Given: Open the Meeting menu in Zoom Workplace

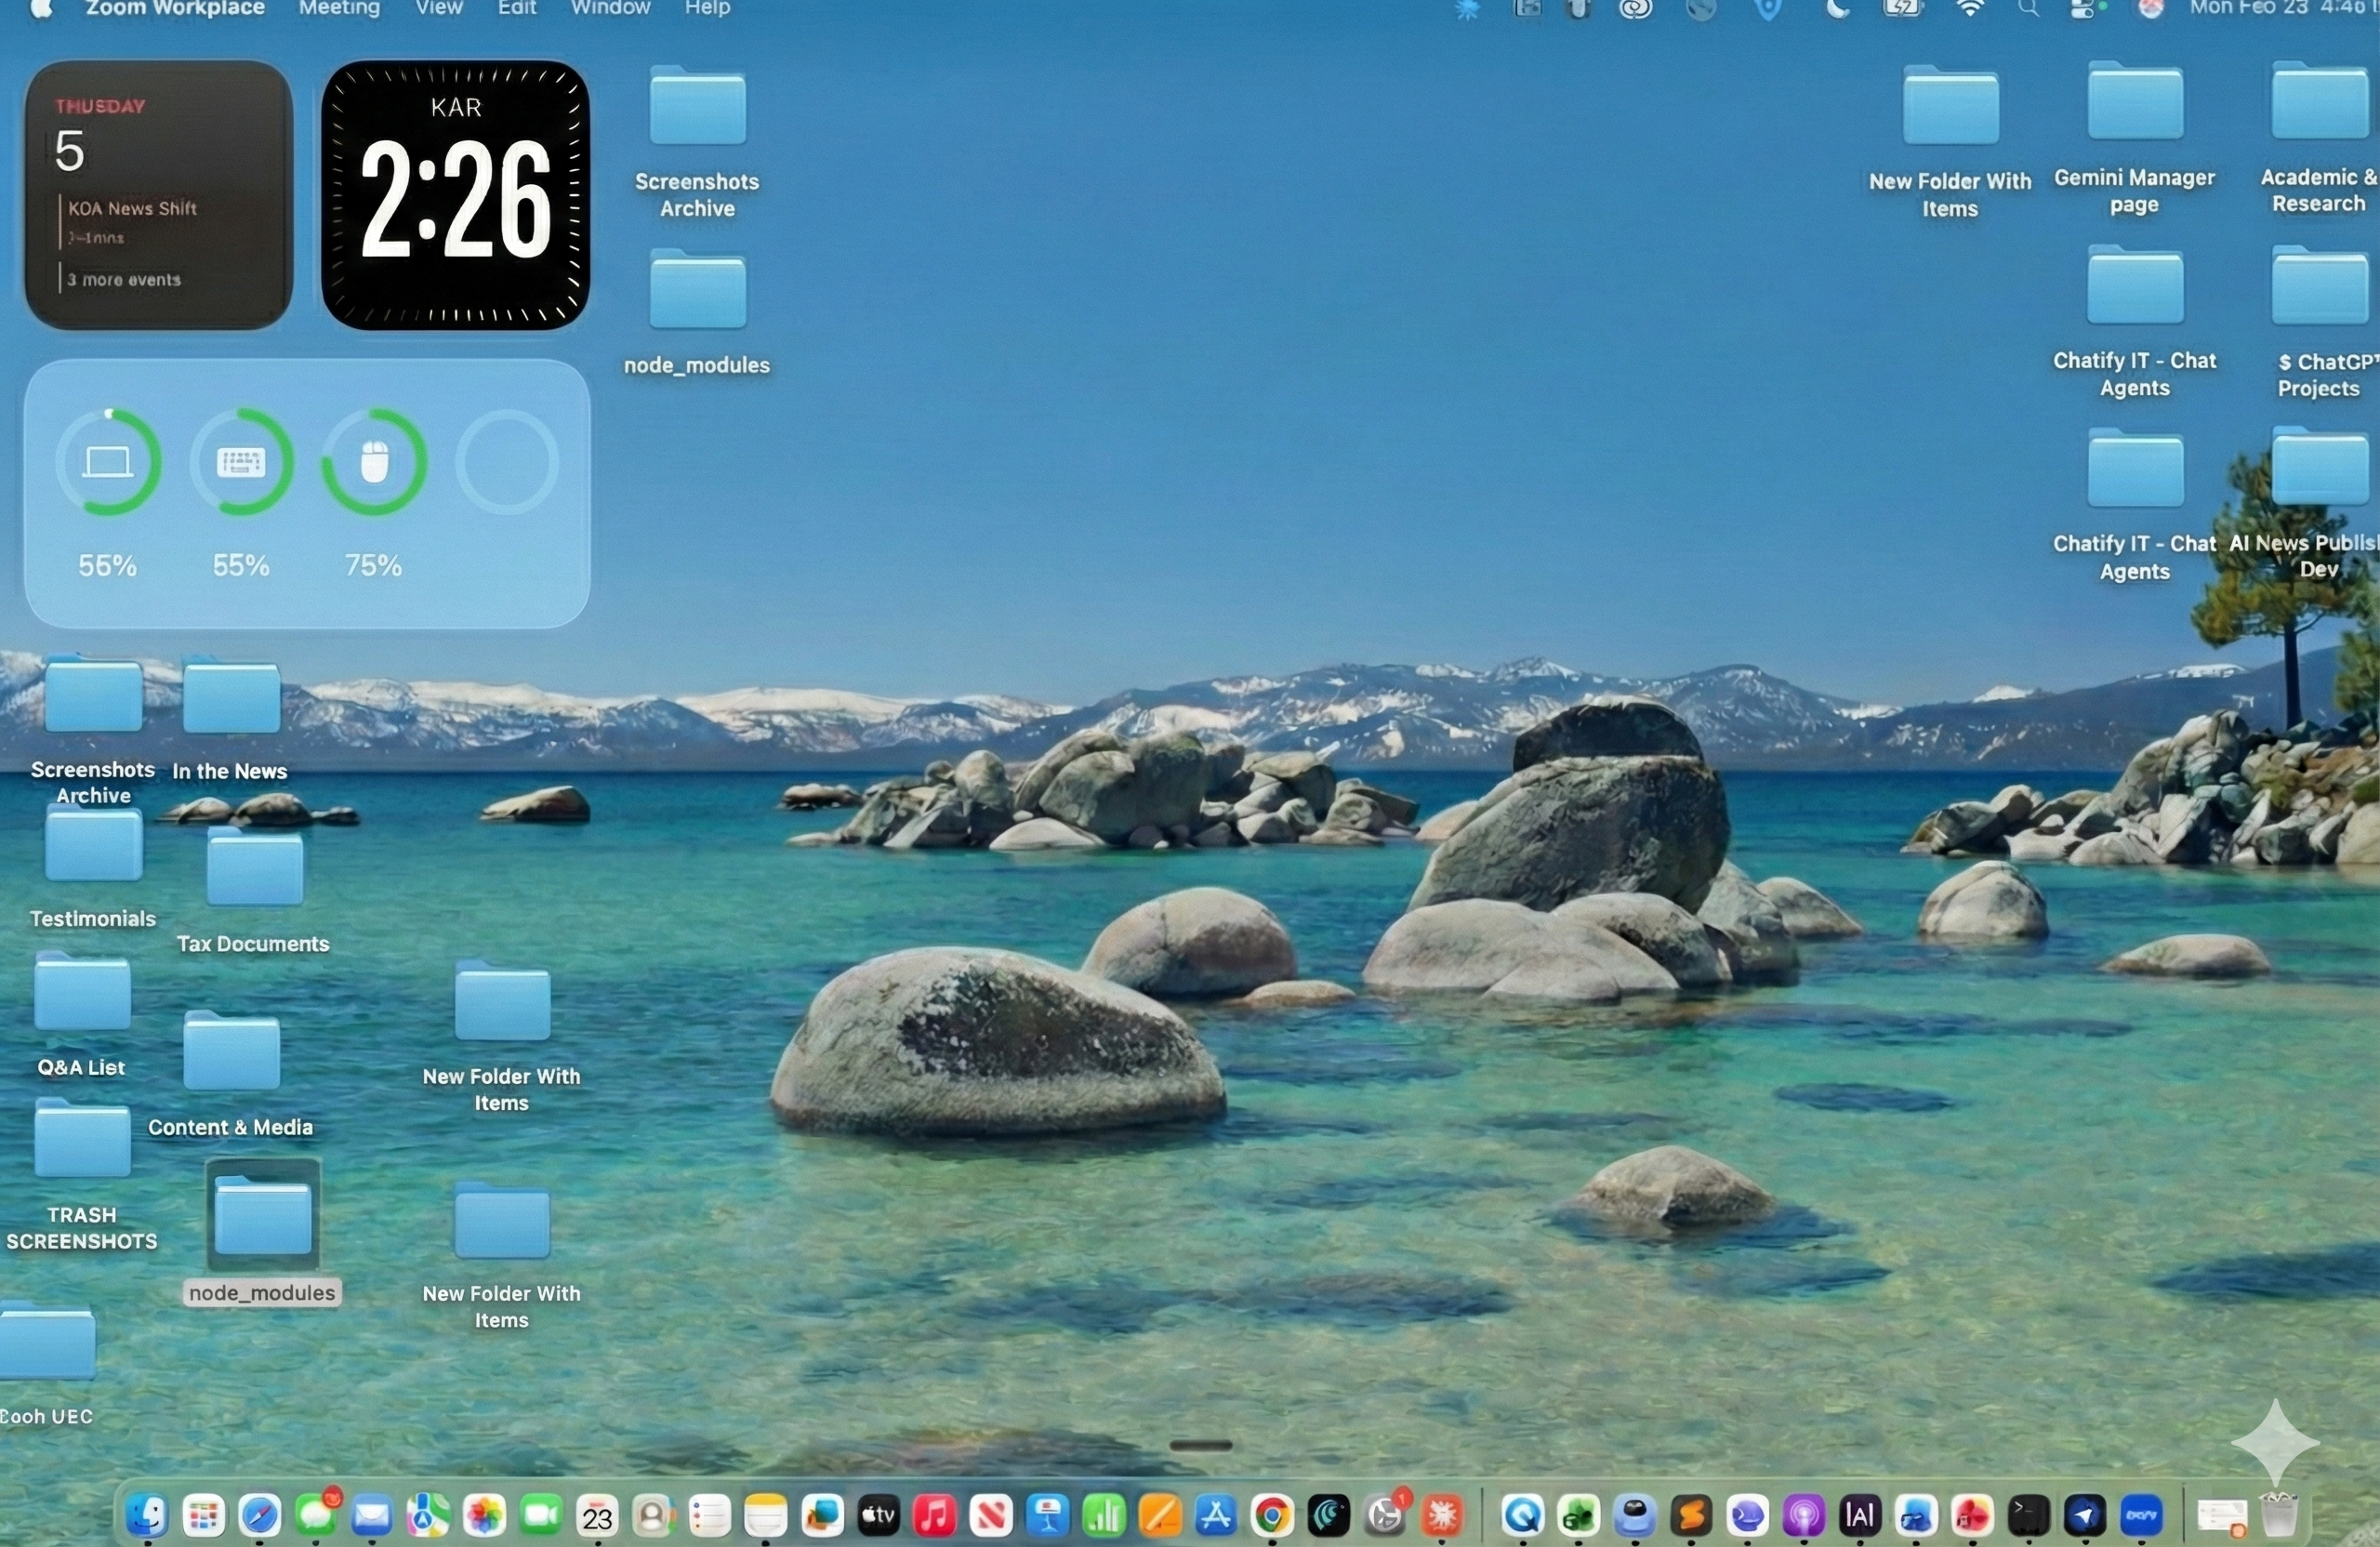Looking at the screenshot, I should pos(338,8).
